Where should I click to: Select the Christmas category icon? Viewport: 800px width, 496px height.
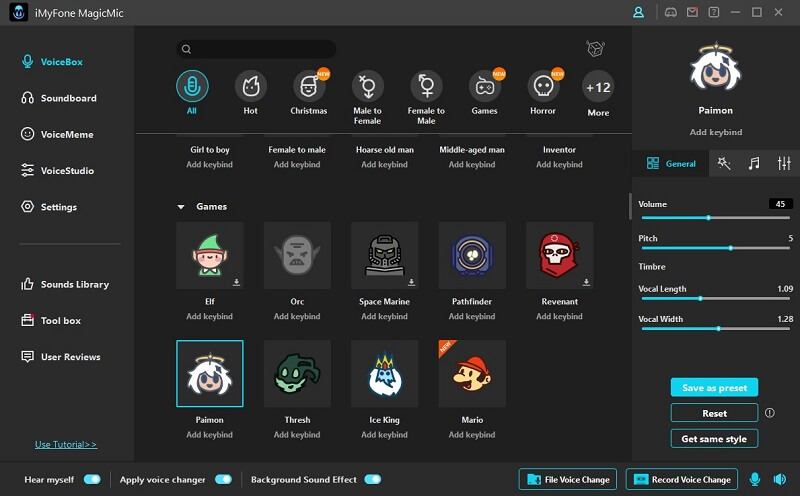pos(309,86)
